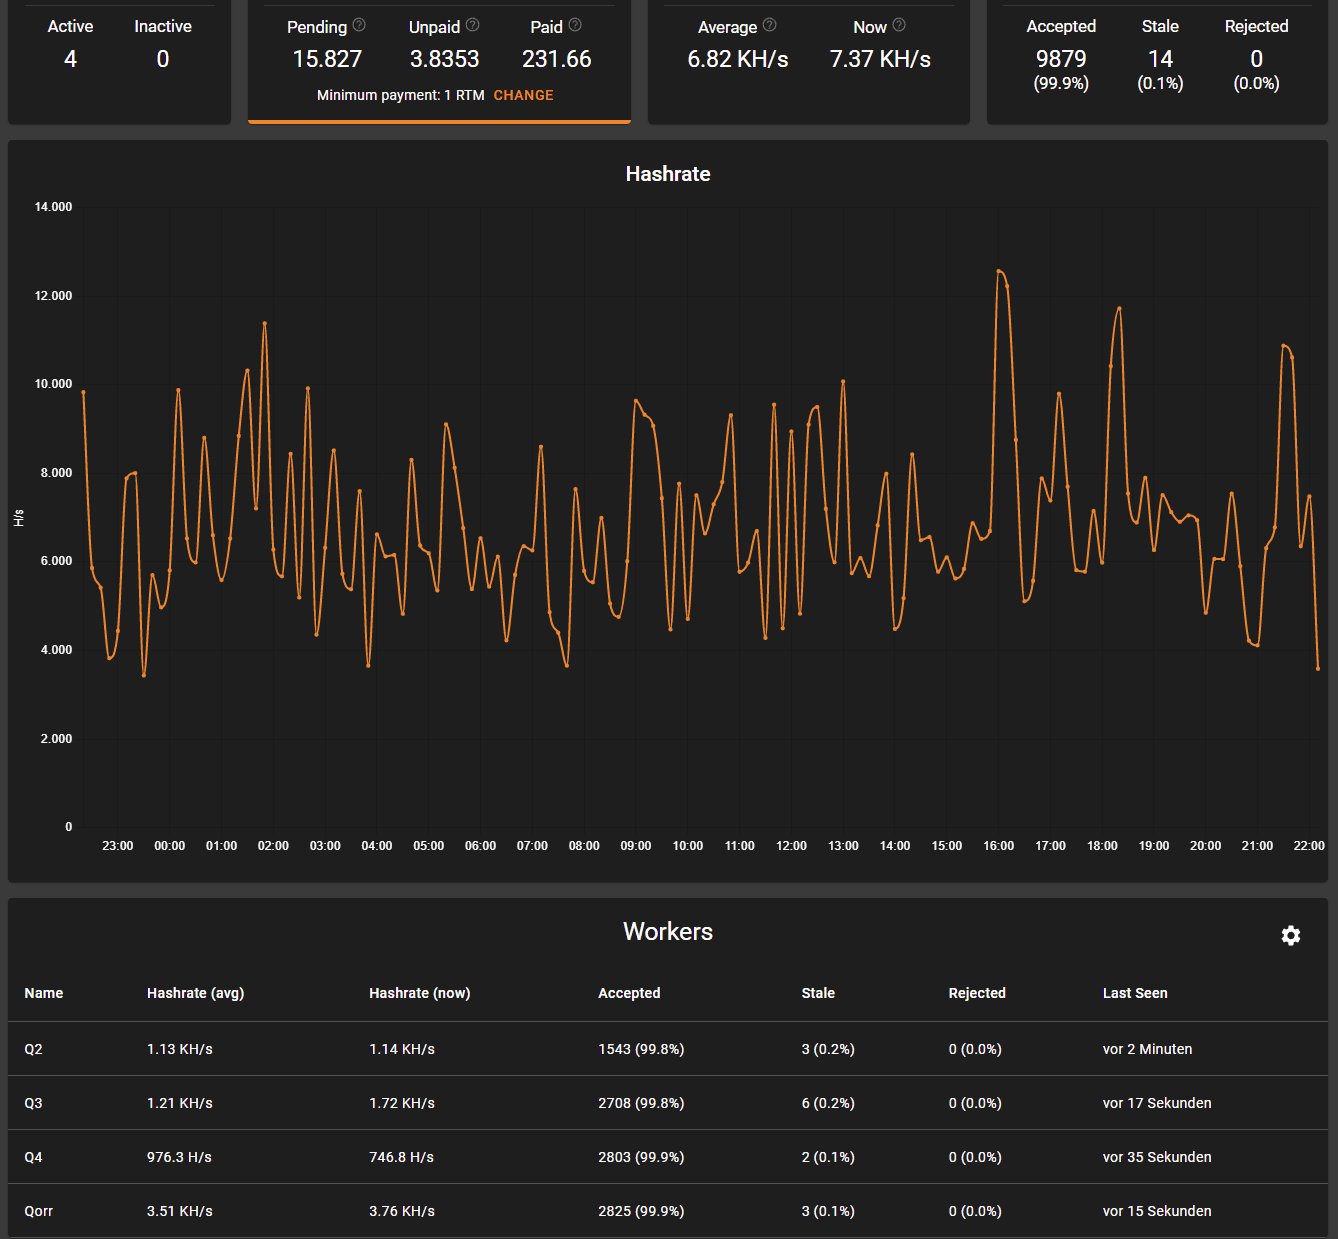Click the Pending help question icon

pos(359,25)
